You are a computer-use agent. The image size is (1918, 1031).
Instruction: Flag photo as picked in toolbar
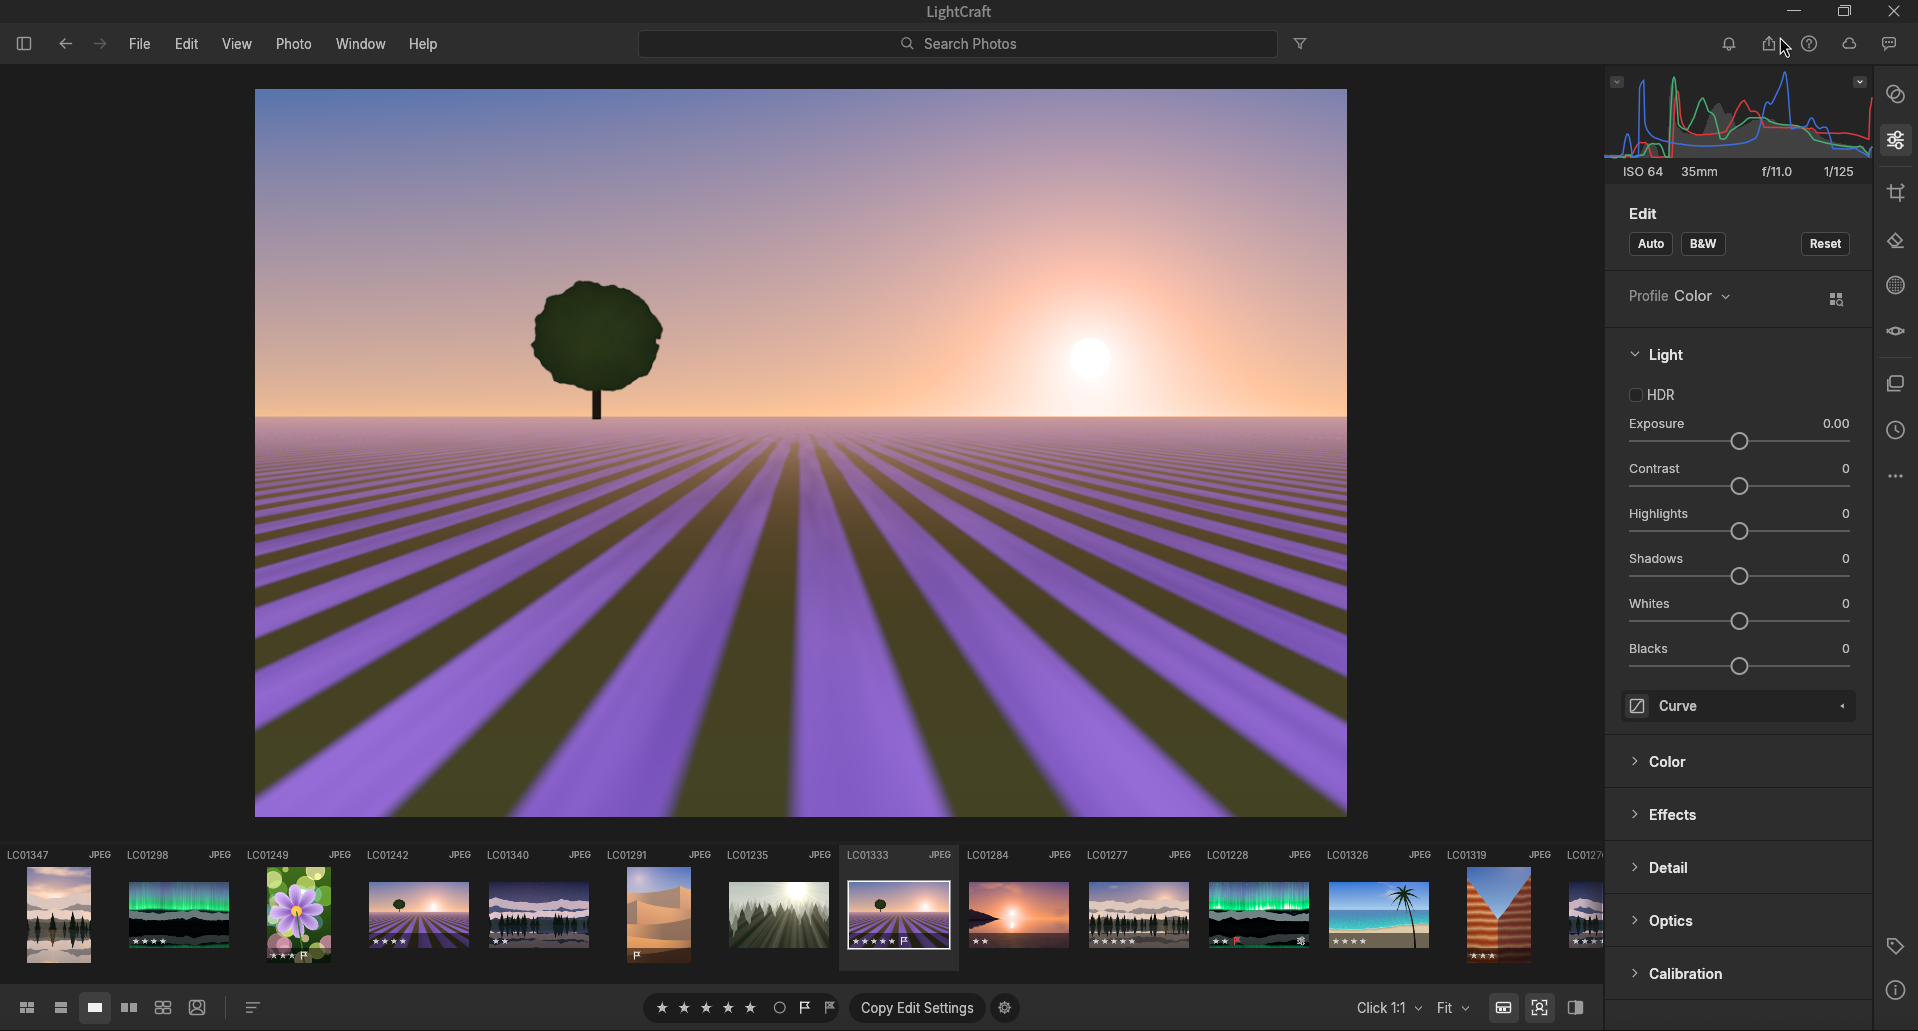805,1008
